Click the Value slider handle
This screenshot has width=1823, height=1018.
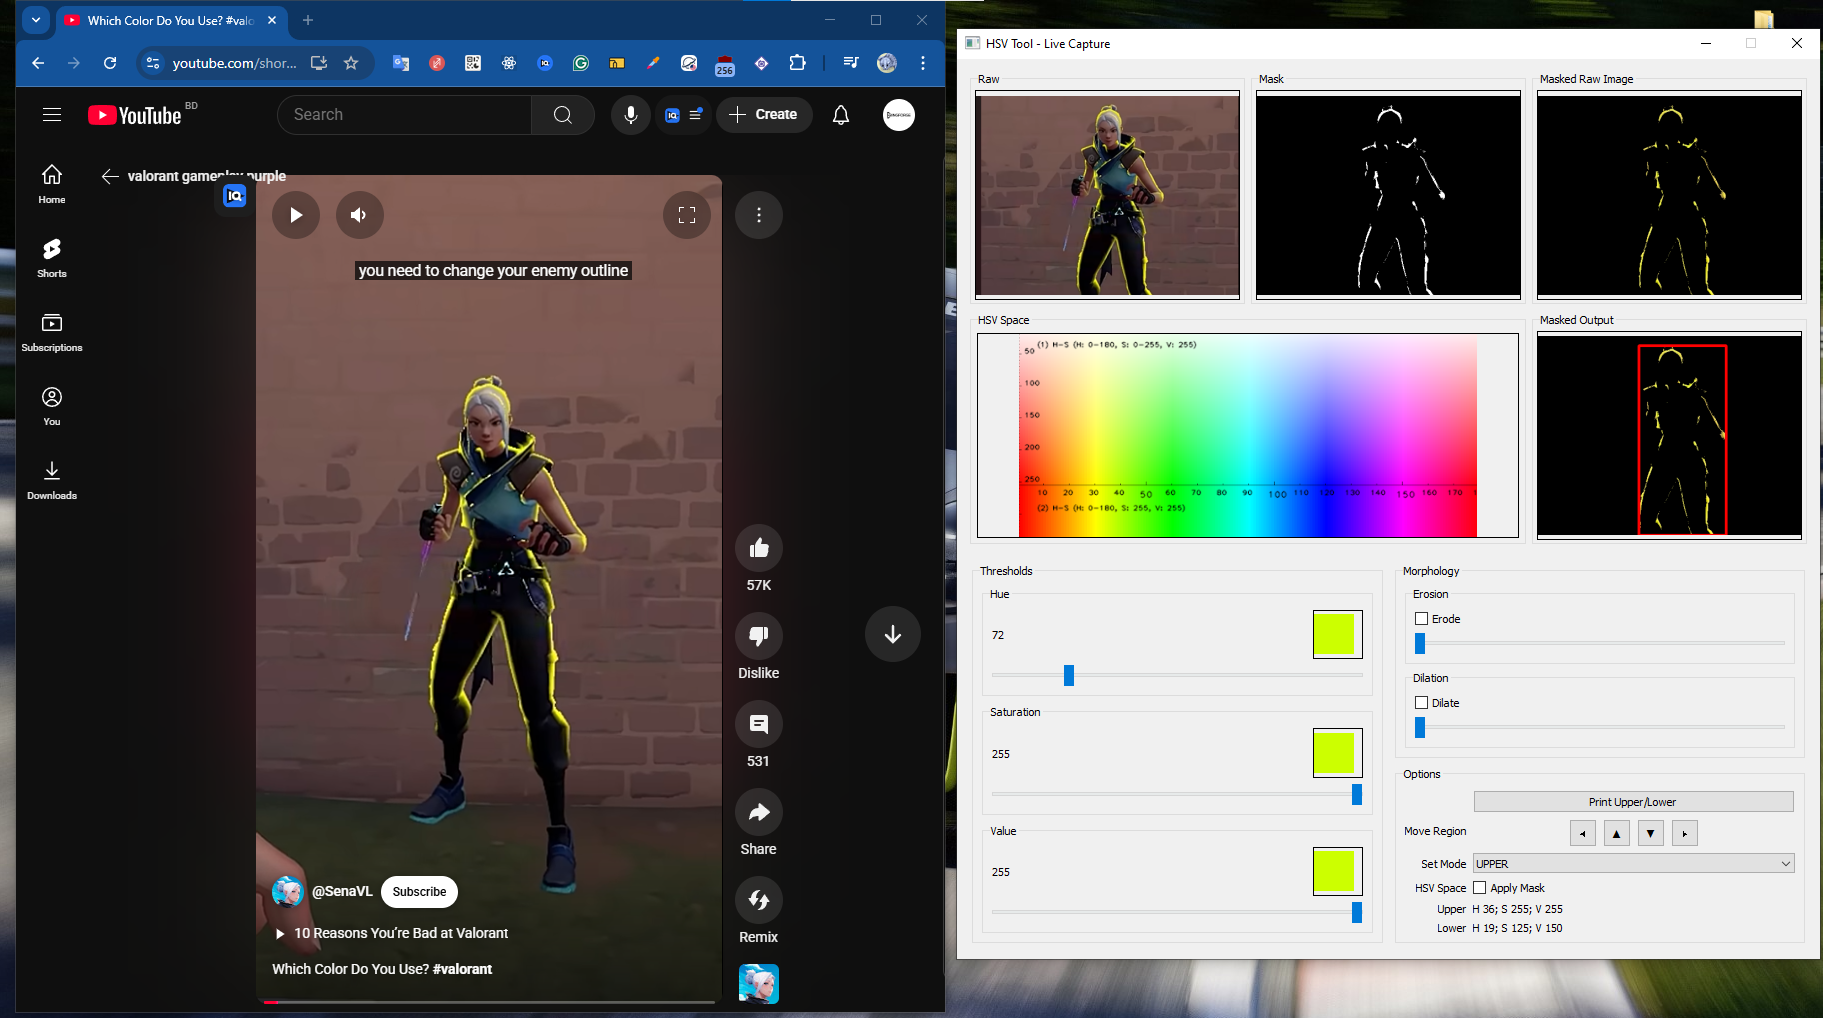[1357, 912]
